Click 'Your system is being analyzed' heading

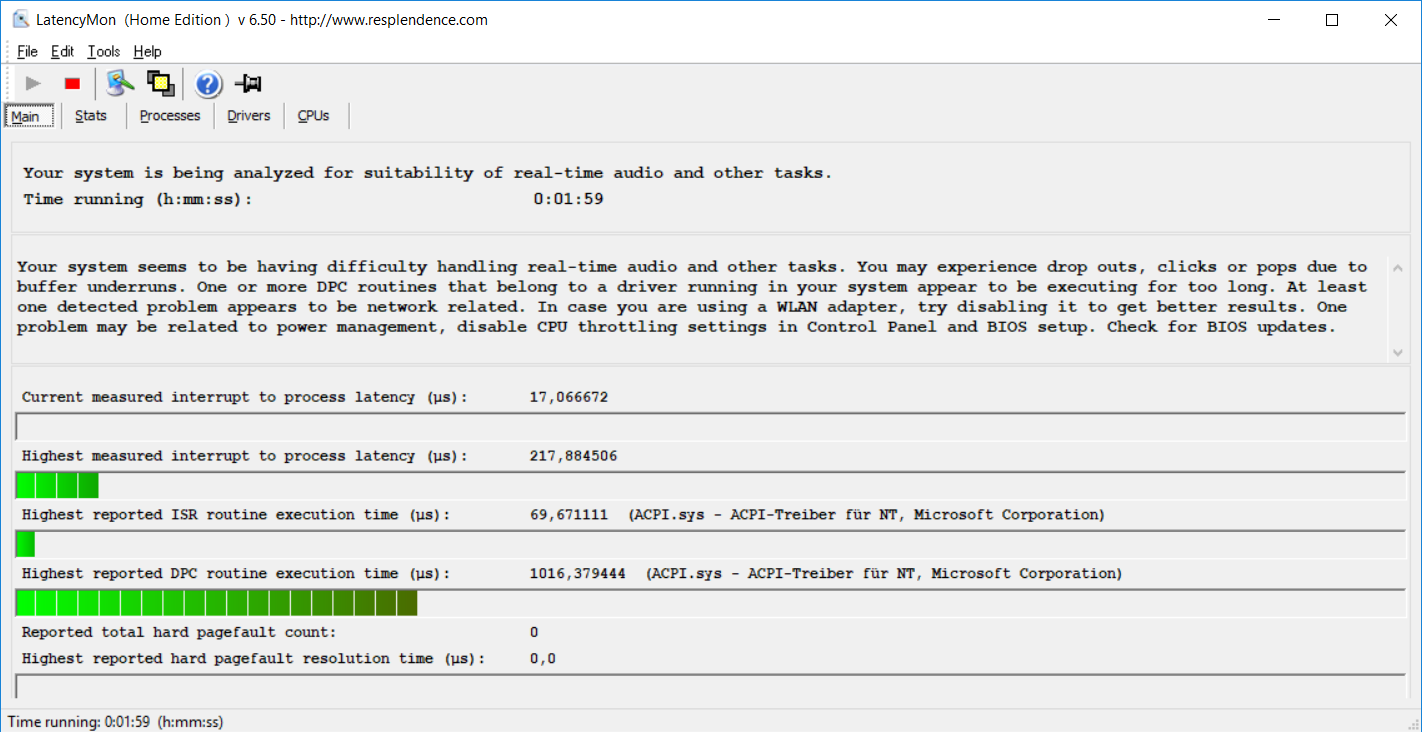427,173
